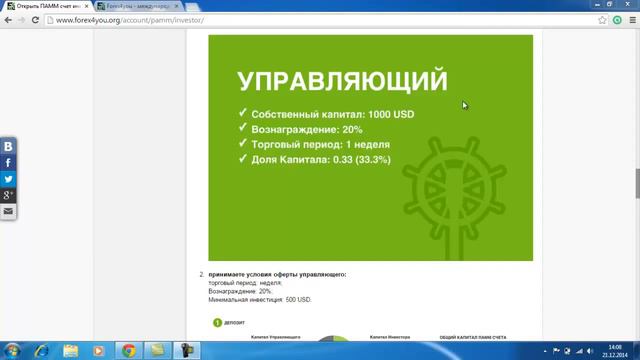
Task: Open the network signal tray icon
Action: [x=579, y=351]
